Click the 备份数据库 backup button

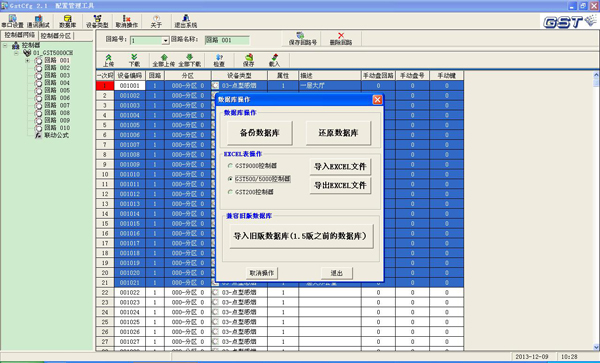pyautogui.click(x=259, y=133)
